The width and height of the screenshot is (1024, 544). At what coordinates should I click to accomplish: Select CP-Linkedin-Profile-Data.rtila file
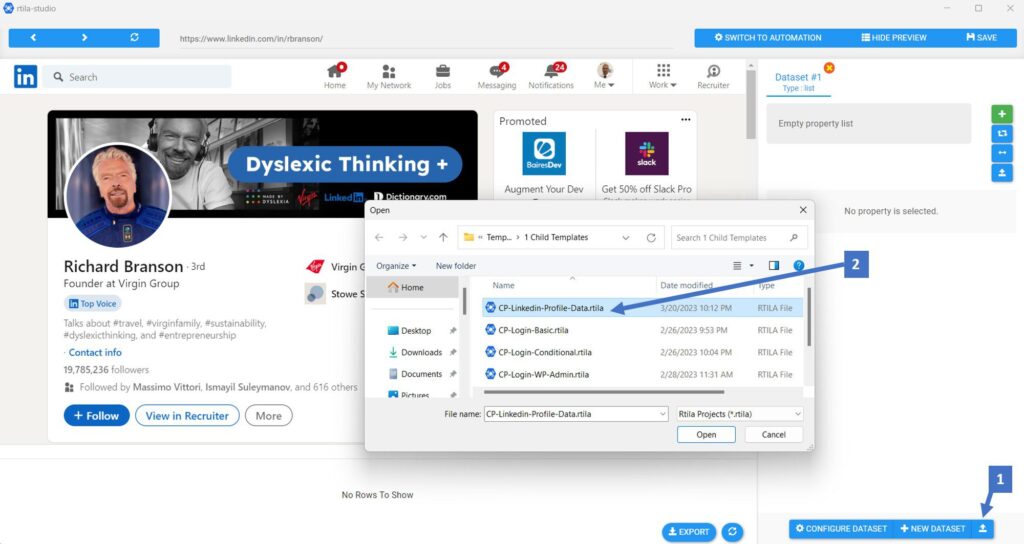coord(643,308)
